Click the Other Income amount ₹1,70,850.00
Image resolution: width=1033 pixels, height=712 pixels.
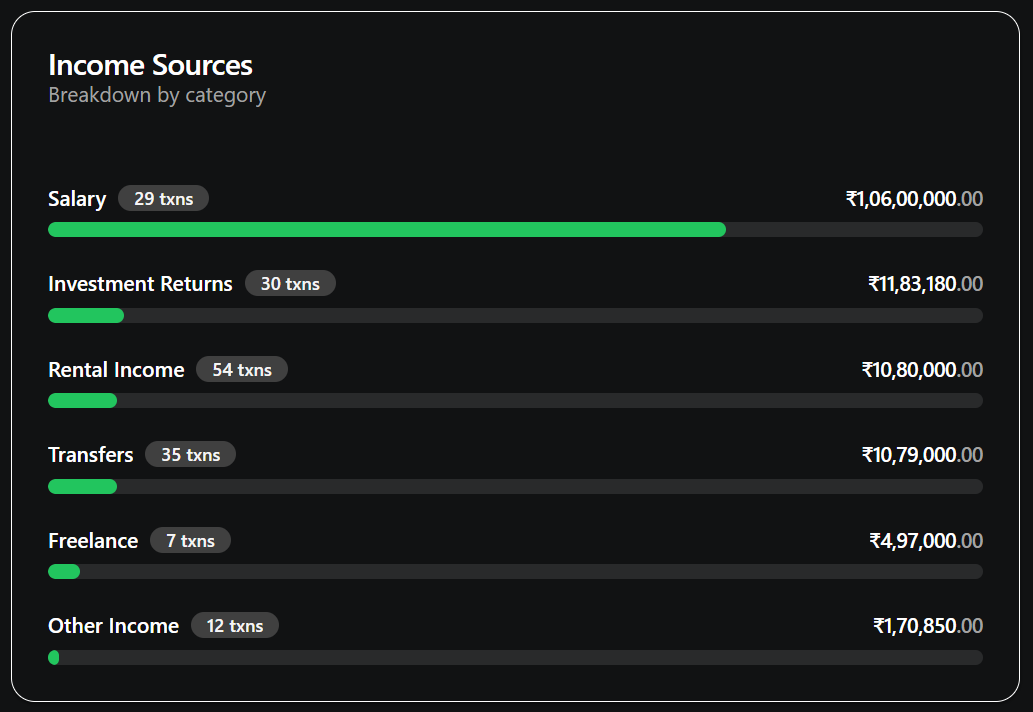pos(928,626)
